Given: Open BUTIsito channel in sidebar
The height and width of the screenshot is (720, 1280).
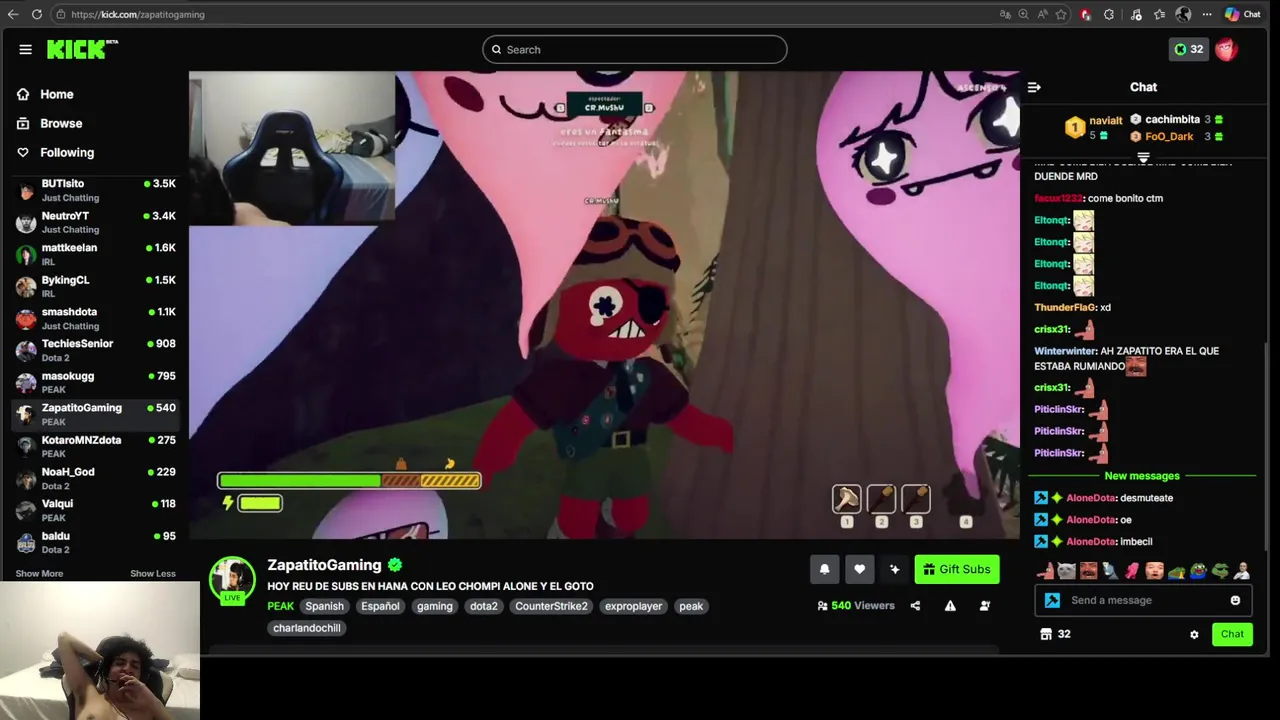Looking at the screenshot, I should click(x=95, y=190).
